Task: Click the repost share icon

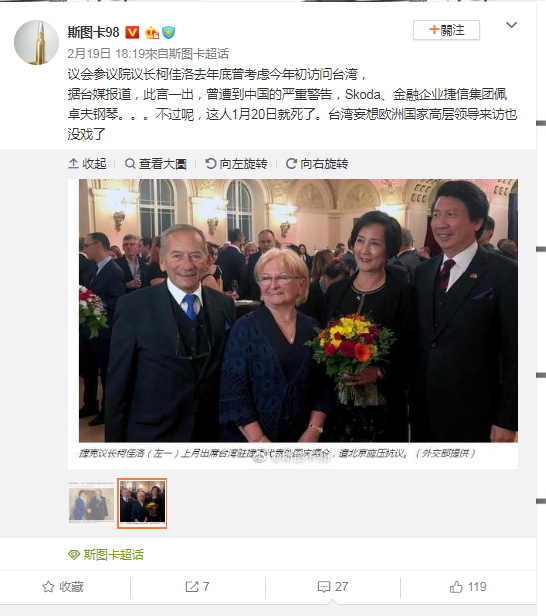Action: click(192, 587)
